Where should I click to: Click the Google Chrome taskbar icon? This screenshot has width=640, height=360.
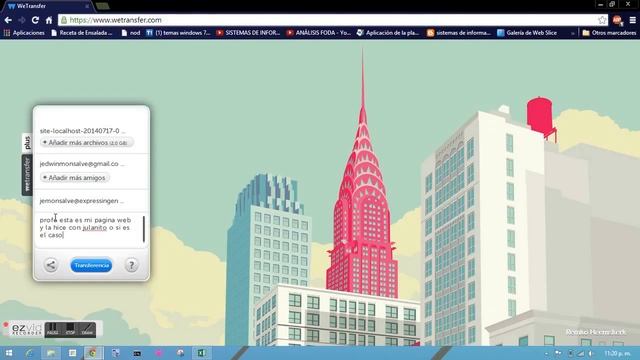pos(93,353)
